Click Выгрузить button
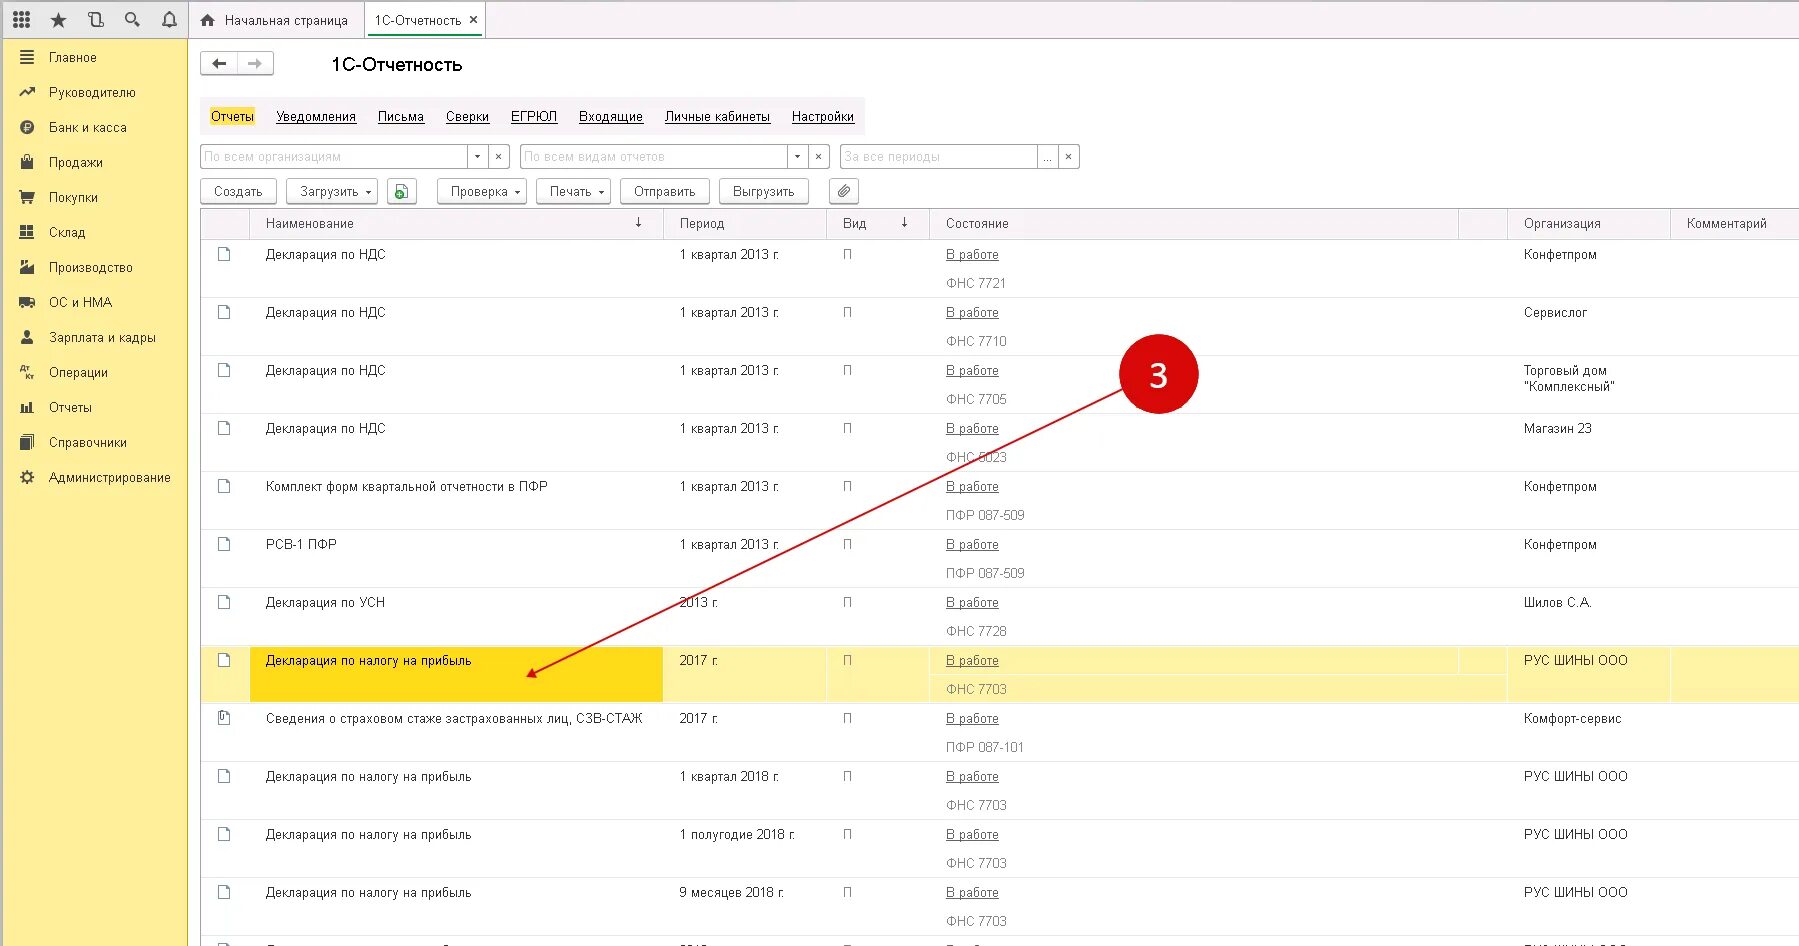This screenshot has height=946, width=1799. (764, 191)
